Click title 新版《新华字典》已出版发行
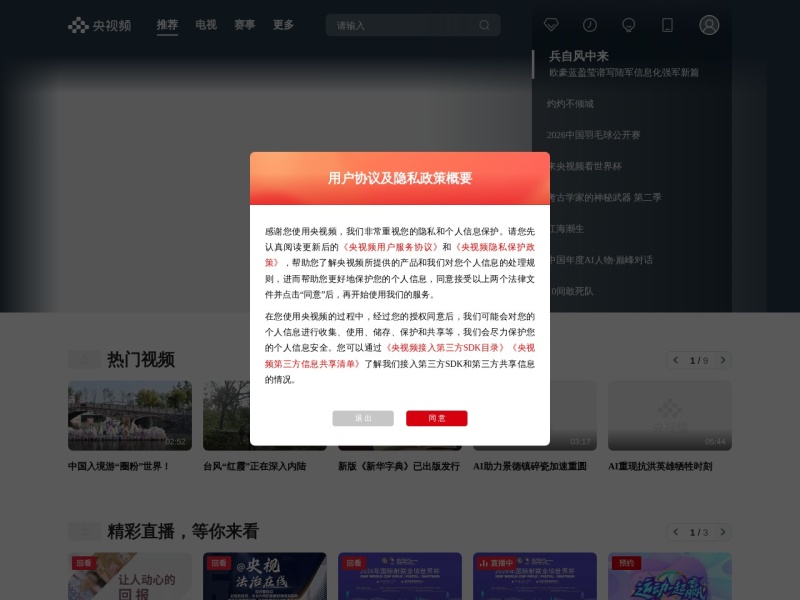Screen dimensions: 800x600 tap(399, 466)
